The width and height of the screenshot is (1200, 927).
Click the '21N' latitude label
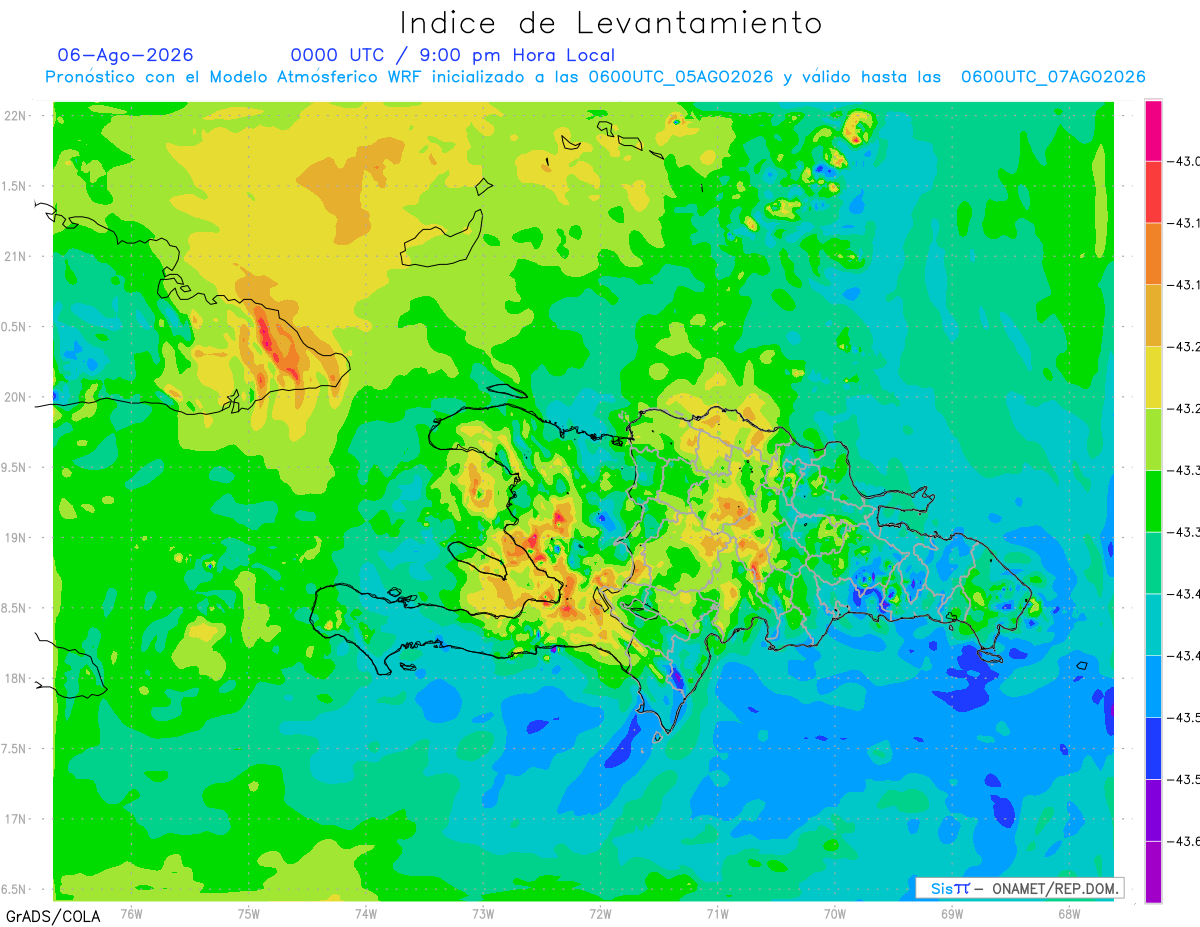(x=17, y=257)
